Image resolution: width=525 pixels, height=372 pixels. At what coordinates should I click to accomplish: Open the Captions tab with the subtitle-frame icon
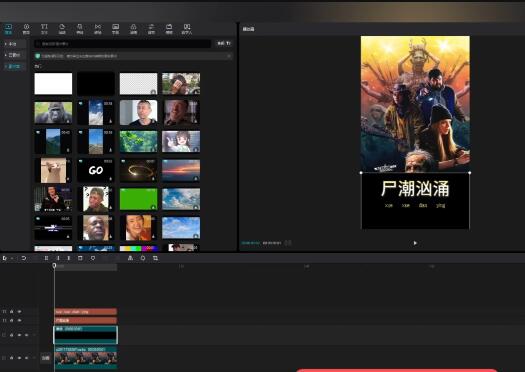click(116, 29)
